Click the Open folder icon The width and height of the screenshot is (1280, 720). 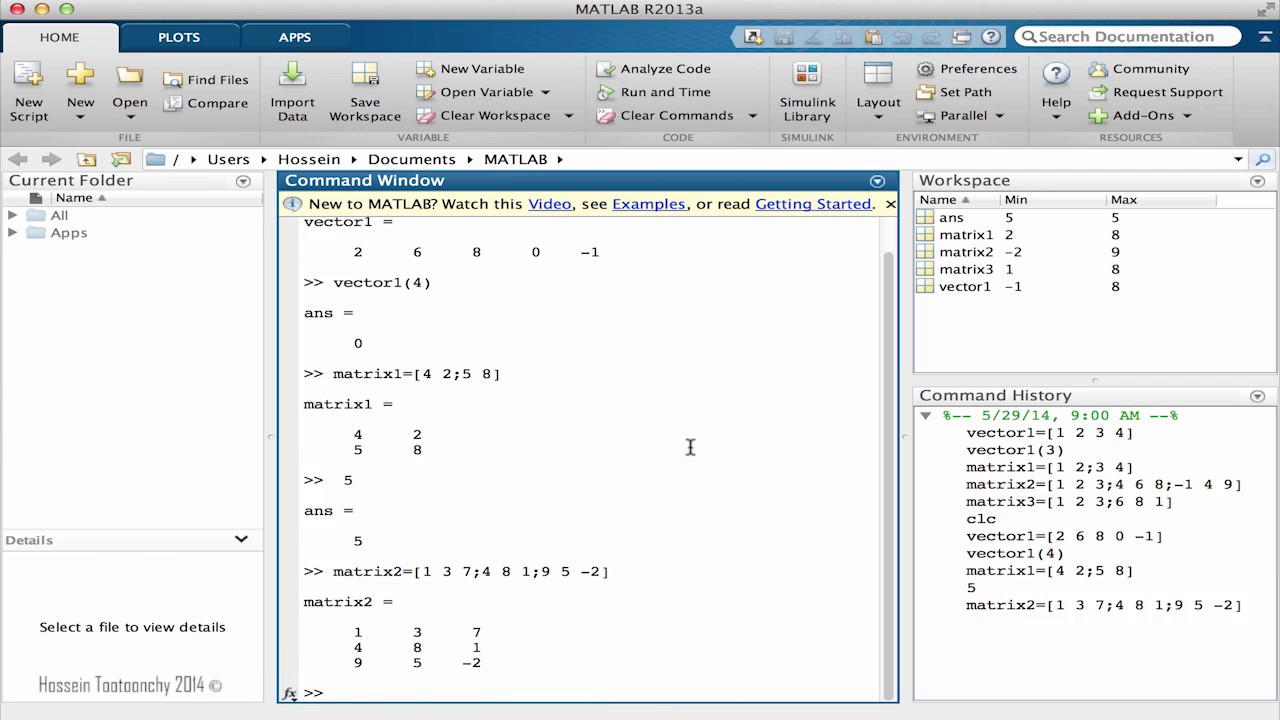click(130, 75)
